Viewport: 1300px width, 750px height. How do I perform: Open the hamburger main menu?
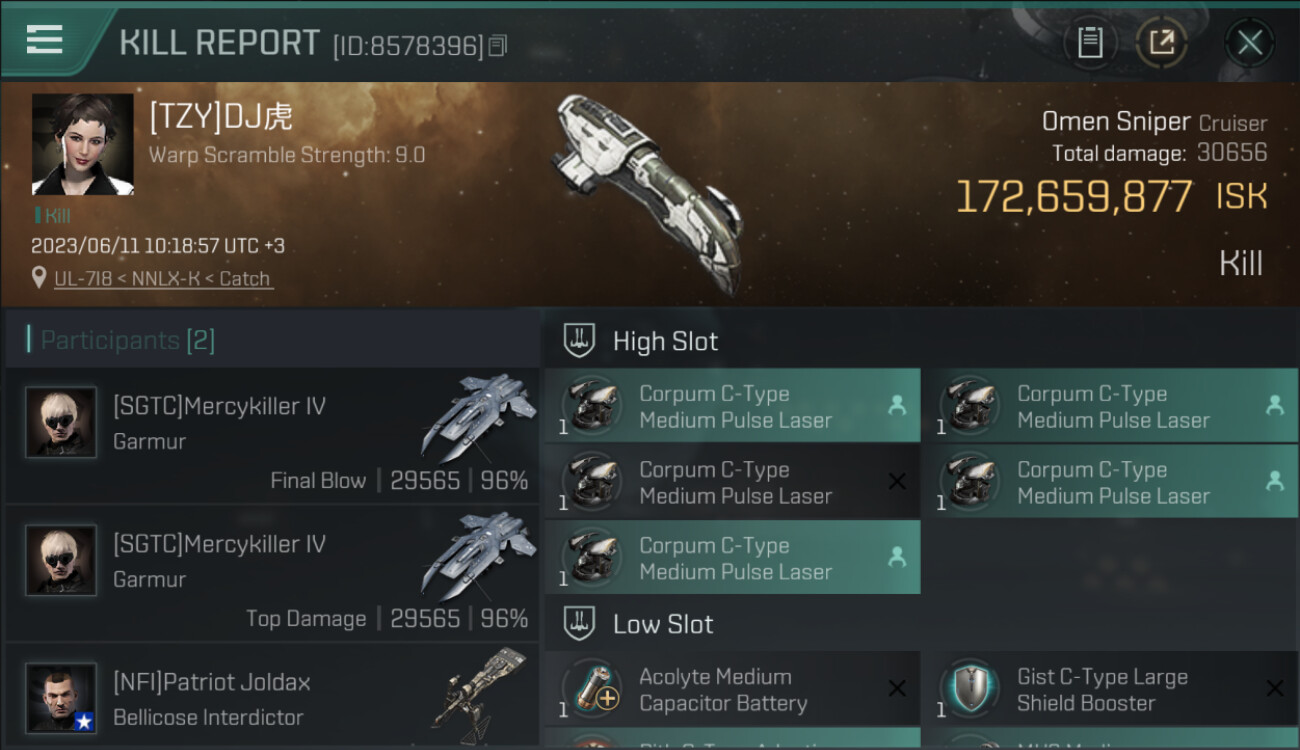coord(45,40)
